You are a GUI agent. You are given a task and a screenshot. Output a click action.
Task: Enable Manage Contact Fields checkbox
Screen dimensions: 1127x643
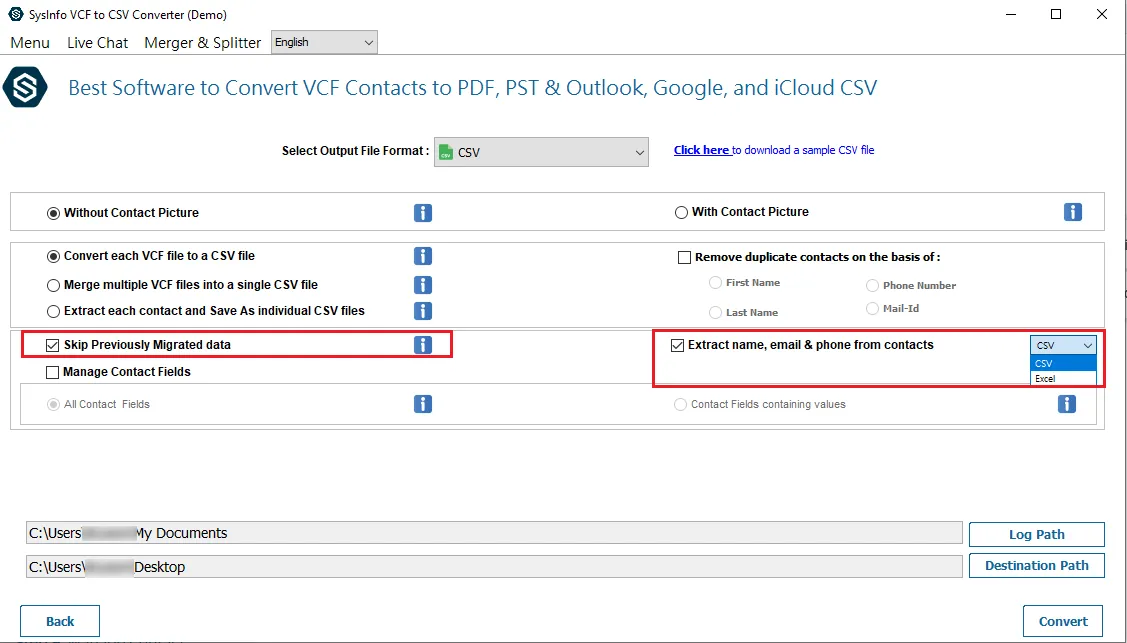pyautogui.click(x=53, y=372)
